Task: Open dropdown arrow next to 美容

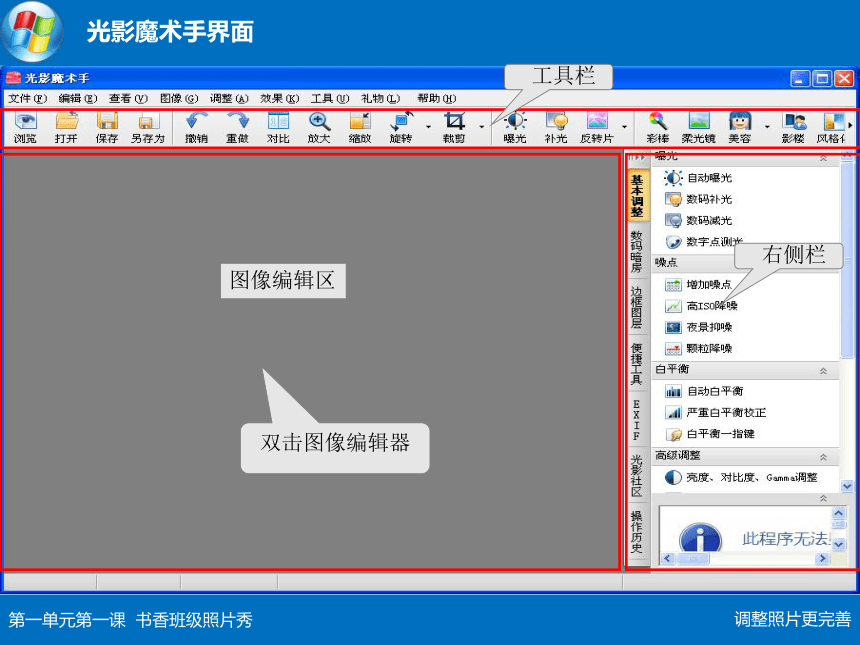Action: [767, 127]
